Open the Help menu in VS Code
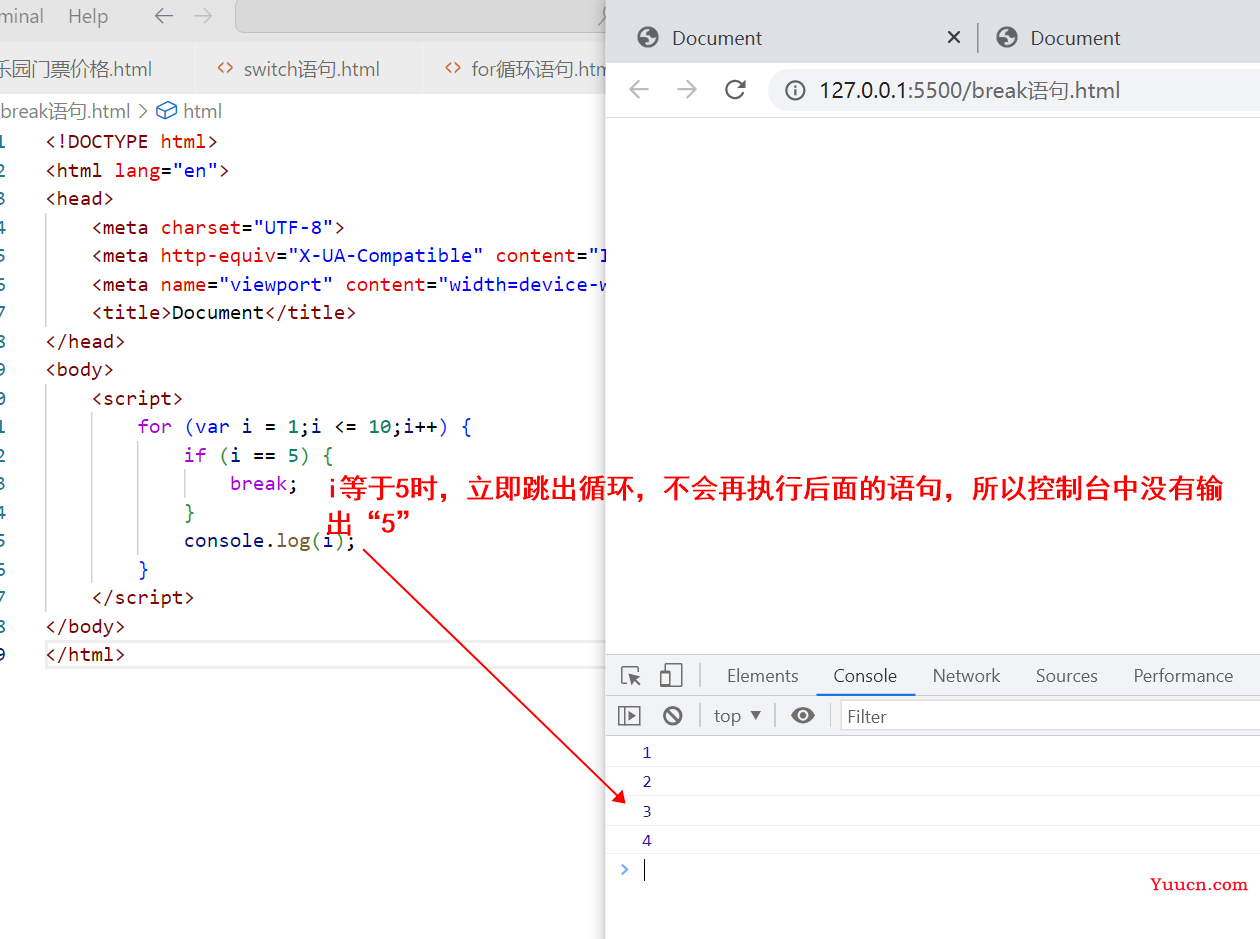The height and width of the screenshot is (939, 1260). (88, 16)
